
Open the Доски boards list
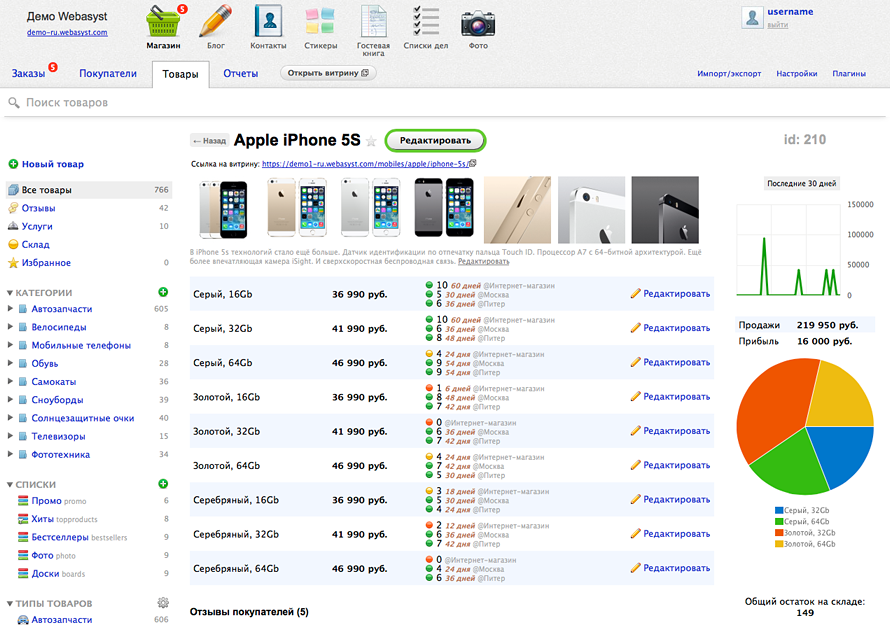point(45,574)
